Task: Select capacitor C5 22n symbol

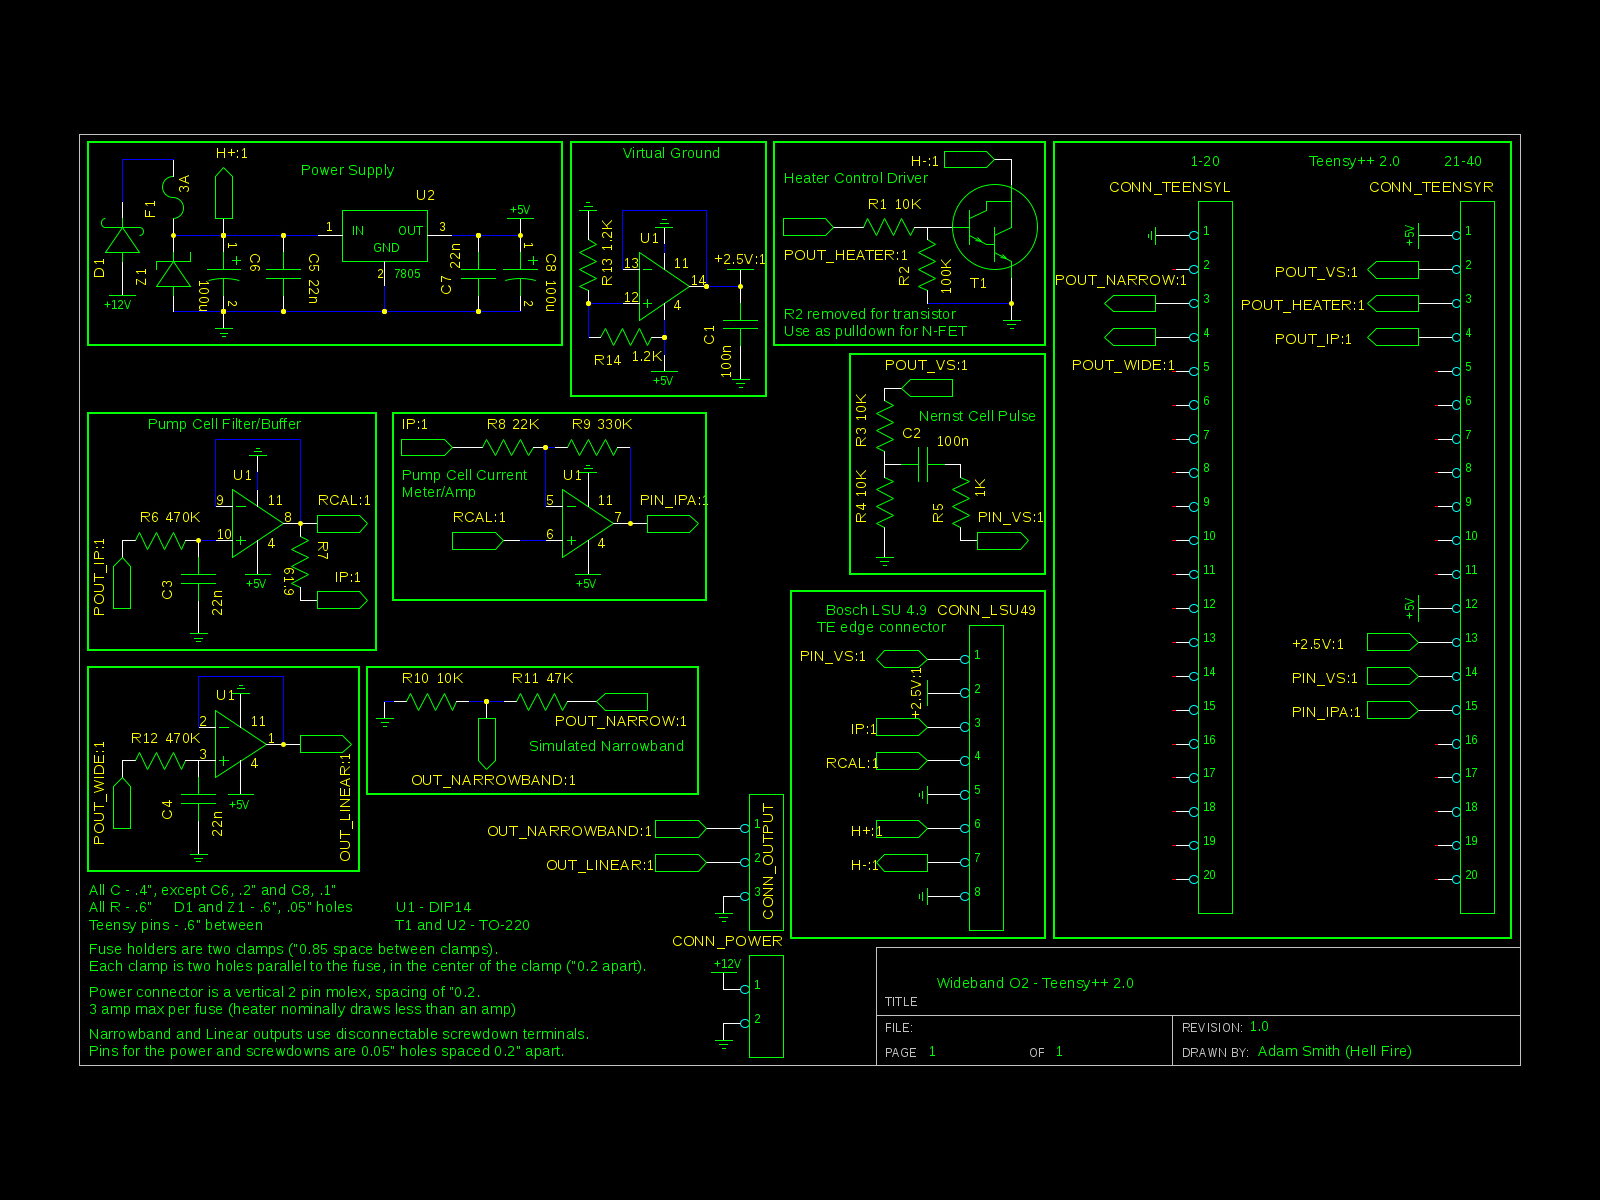Action: 284,273
